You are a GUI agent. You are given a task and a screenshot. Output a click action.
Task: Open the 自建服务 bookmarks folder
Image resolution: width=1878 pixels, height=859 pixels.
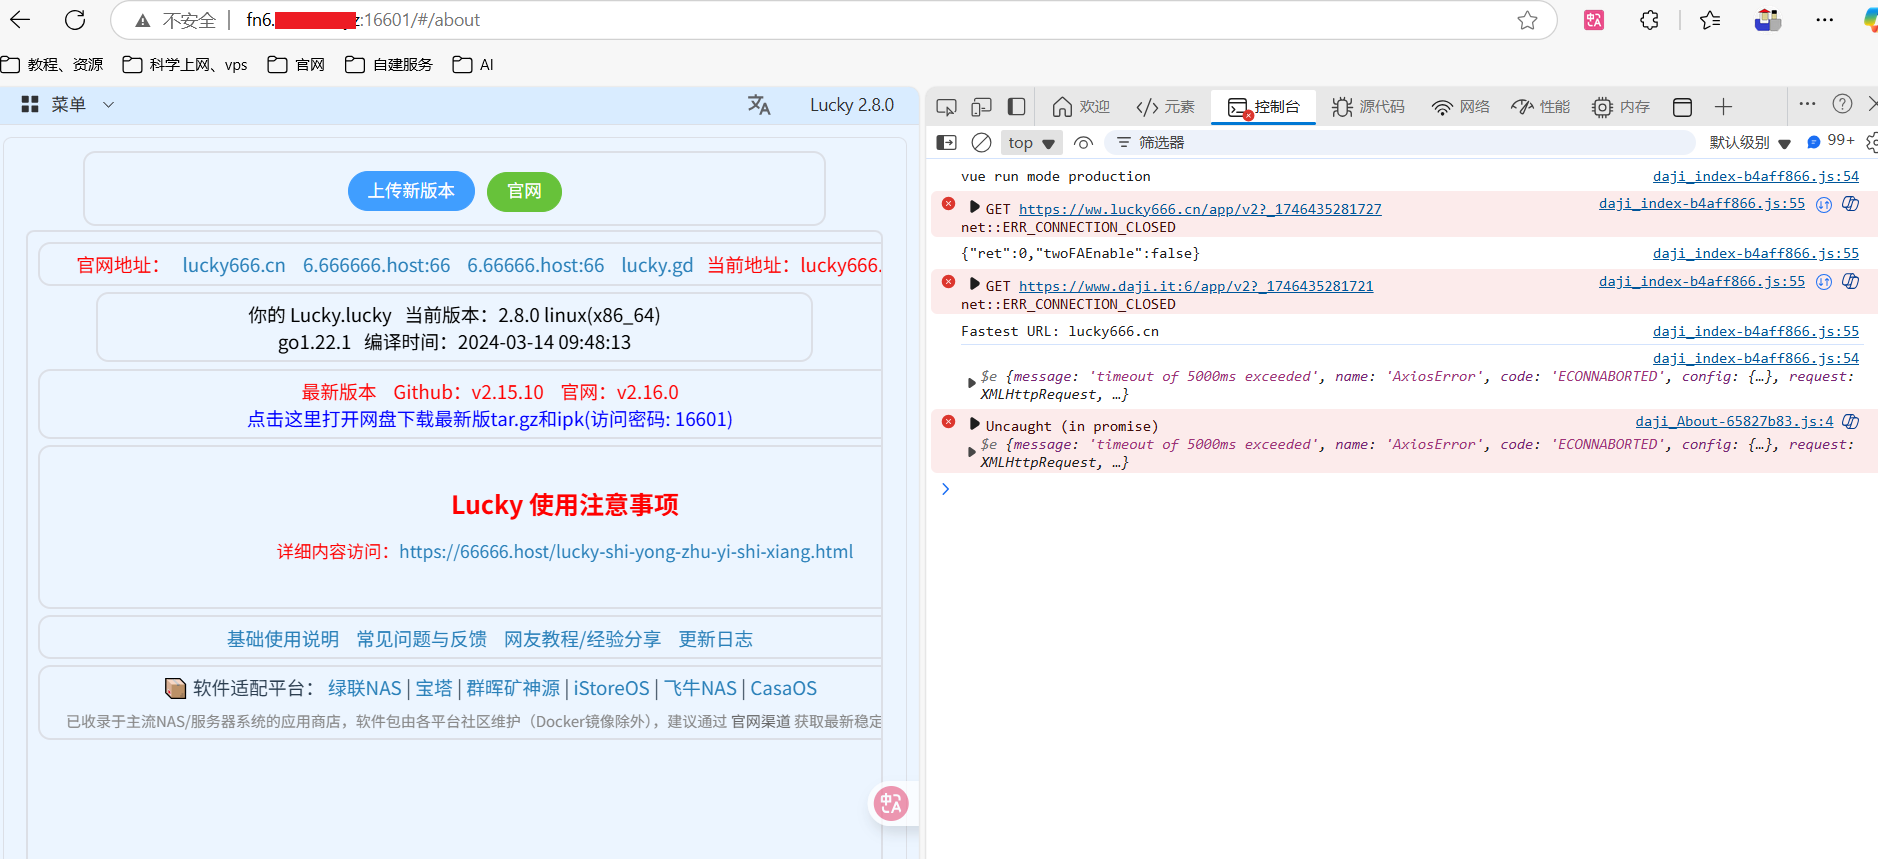coord(389,64)
